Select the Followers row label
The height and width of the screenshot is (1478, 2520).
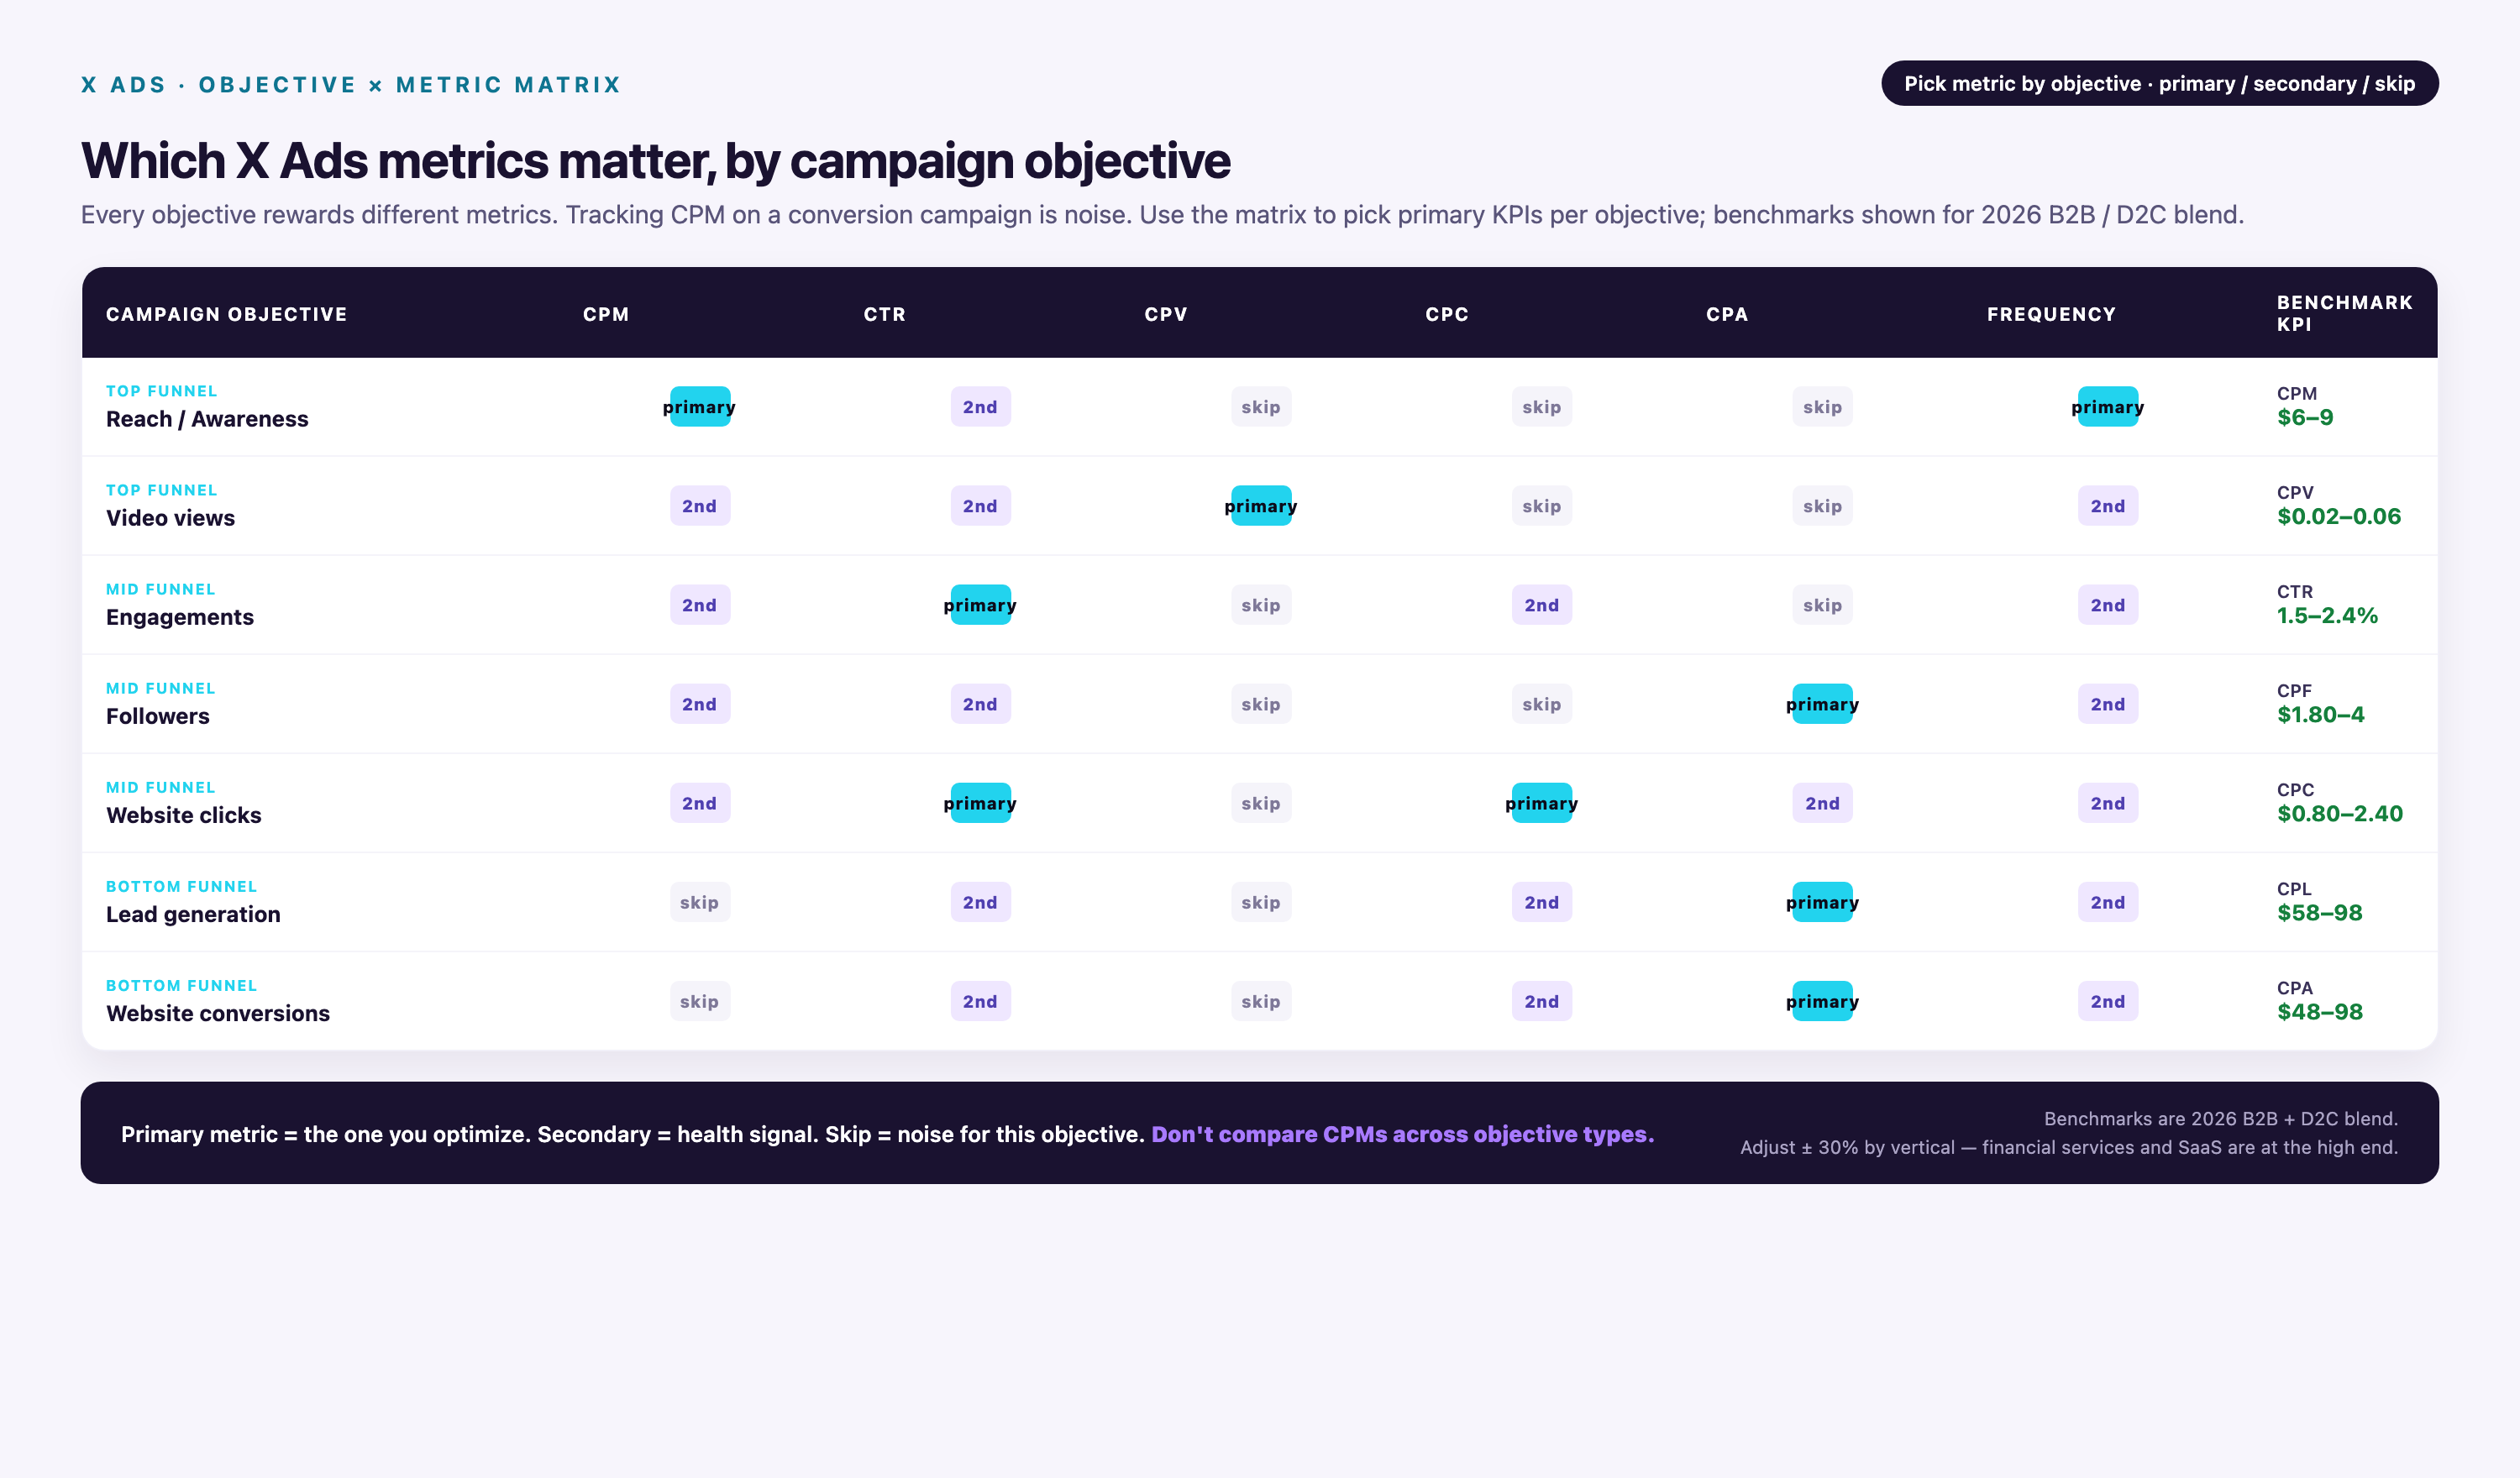158,716
